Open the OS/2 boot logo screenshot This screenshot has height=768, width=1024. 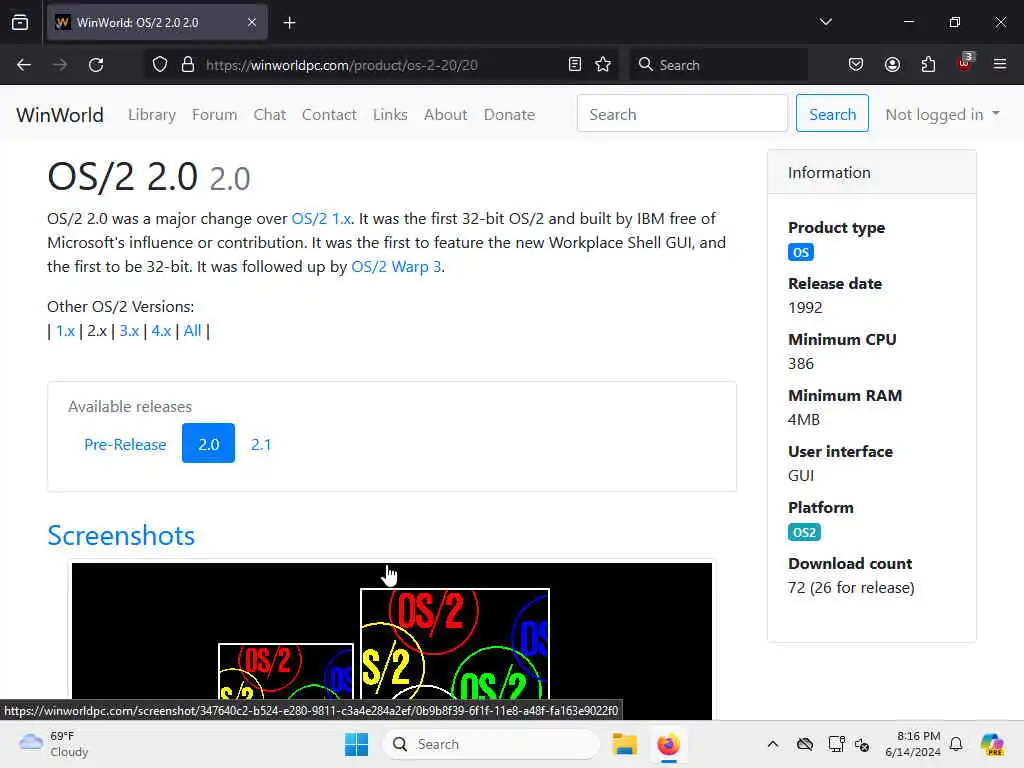pyautogui.click(x=392, y=641)
